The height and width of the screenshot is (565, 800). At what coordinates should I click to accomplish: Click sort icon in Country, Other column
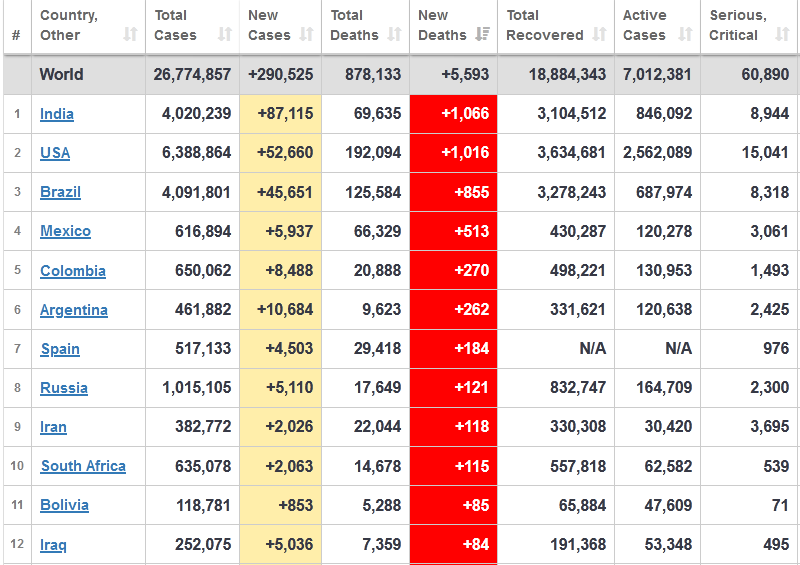[x=130, y=35]
